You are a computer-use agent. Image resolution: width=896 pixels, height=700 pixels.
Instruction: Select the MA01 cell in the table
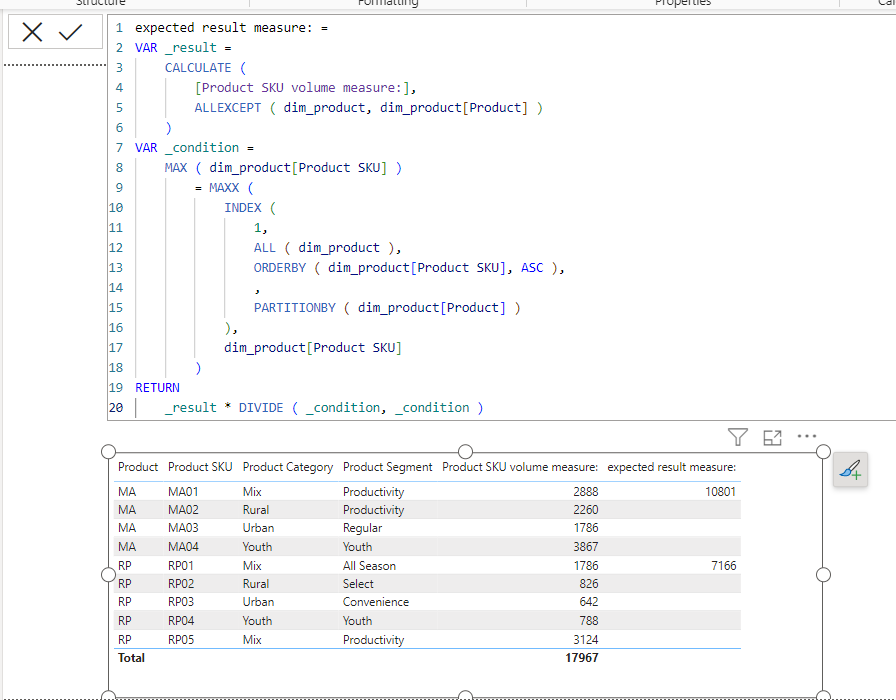click(183, 491)
